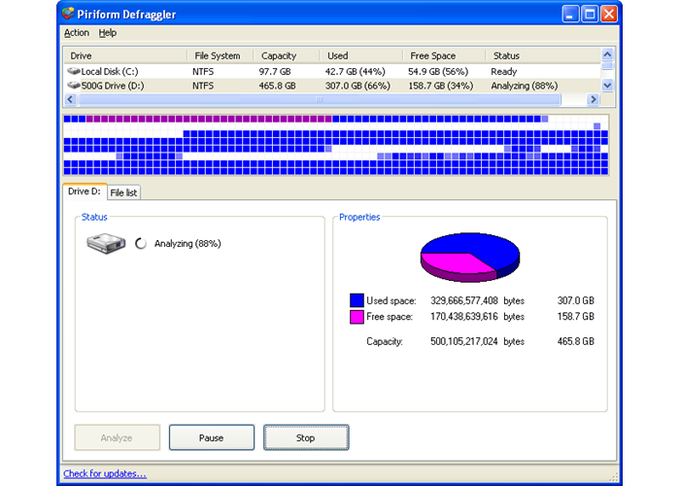Viewport: 680px width, 486px height.
Task: Click the Analyzing (88%) text in Status panel
Action: pos(188,244)
